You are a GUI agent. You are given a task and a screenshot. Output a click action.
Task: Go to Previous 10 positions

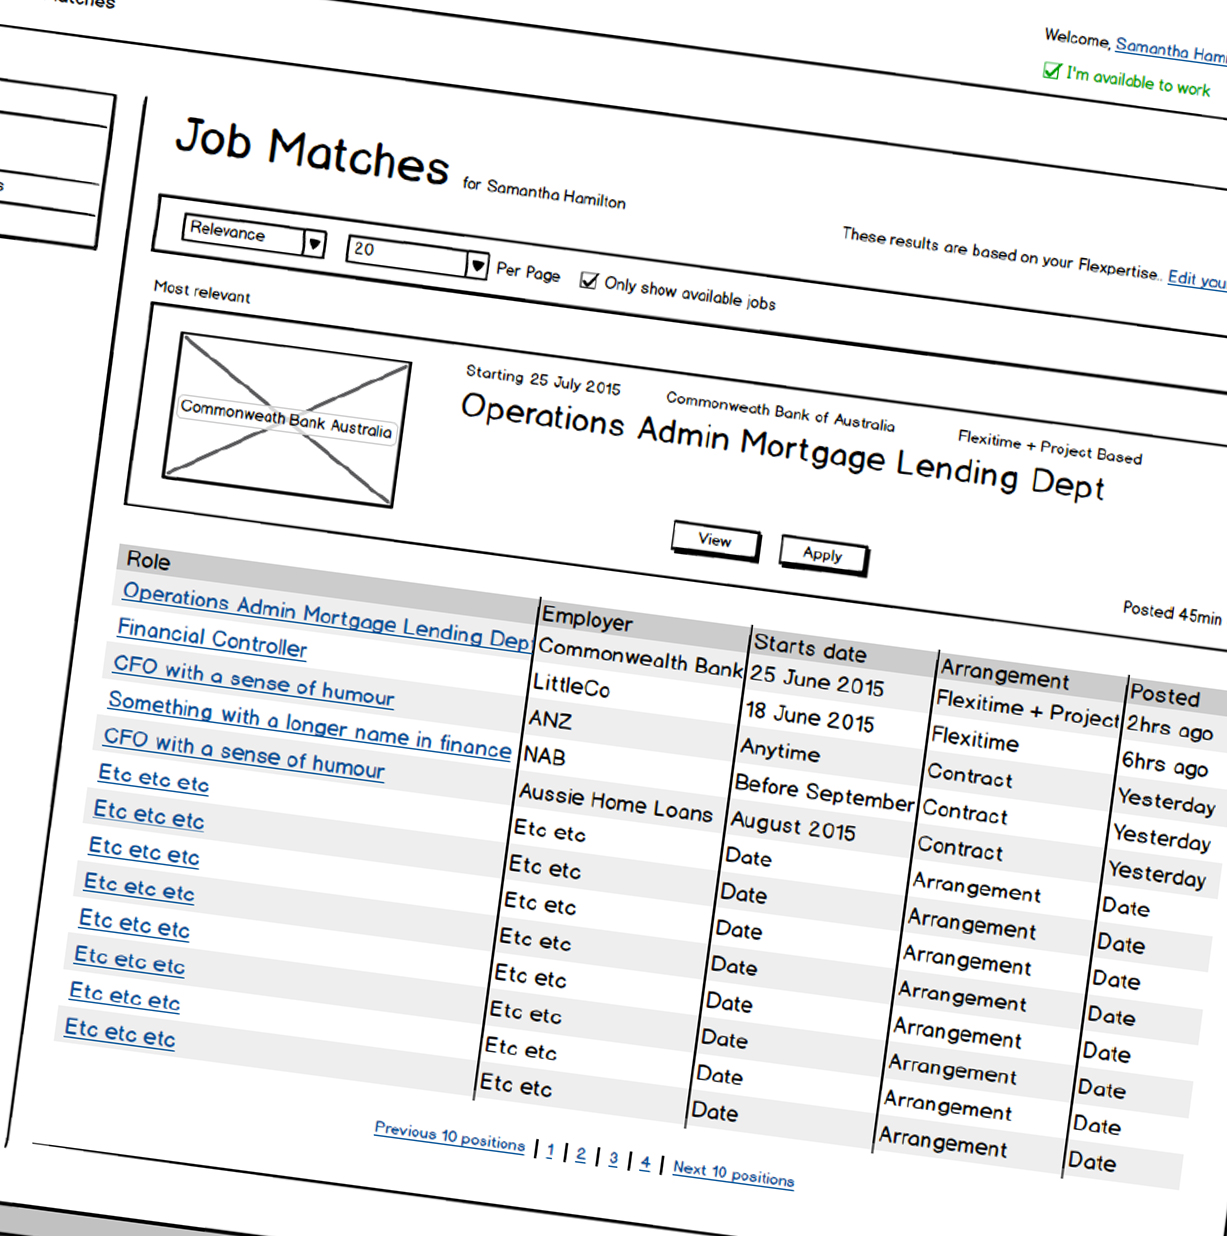[x=449, y=1137]
